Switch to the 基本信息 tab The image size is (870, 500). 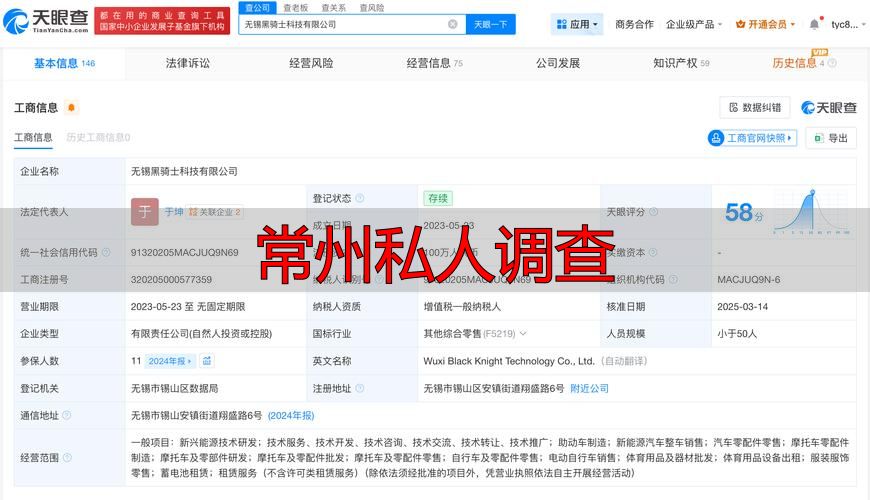click(64, 63)
